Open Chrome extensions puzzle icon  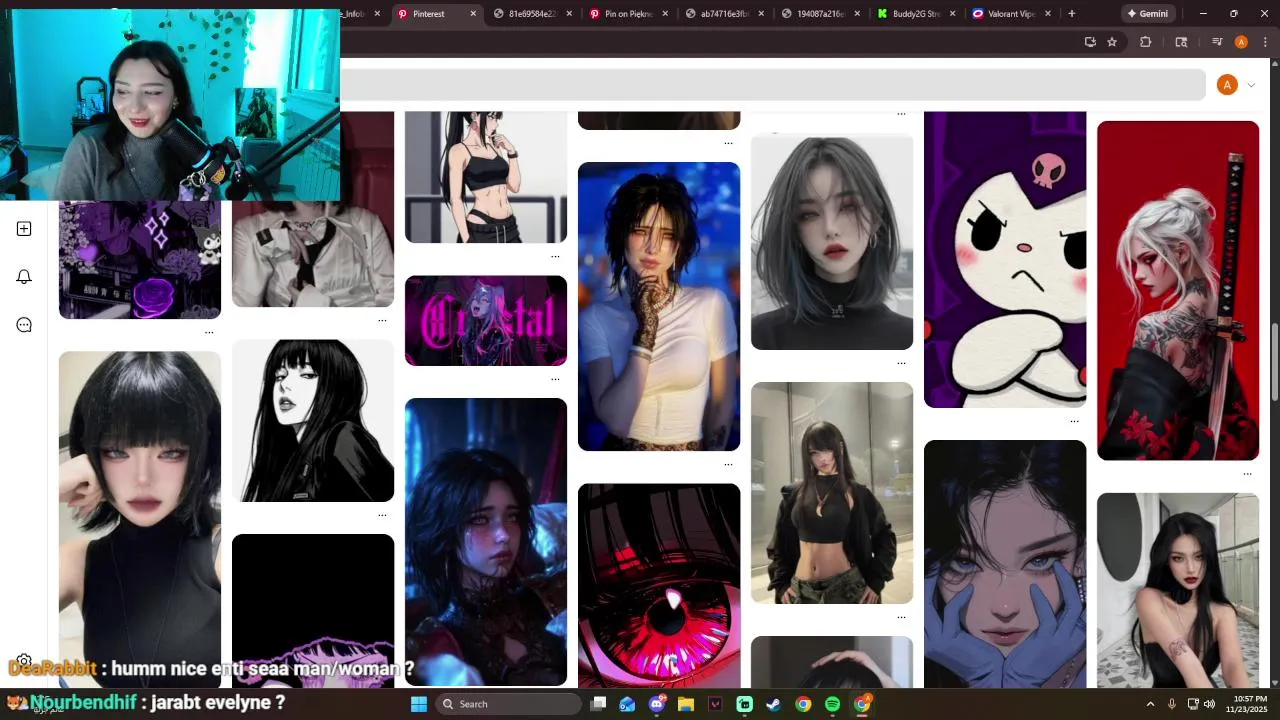click(x=1146, y=42)
